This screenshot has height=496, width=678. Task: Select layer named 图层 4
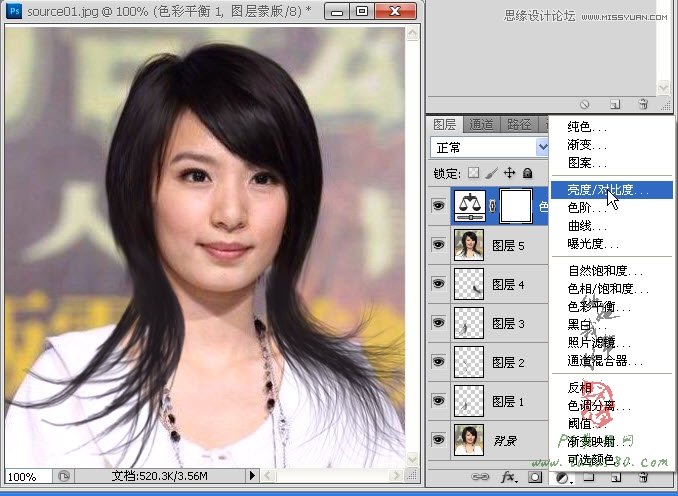508,284
